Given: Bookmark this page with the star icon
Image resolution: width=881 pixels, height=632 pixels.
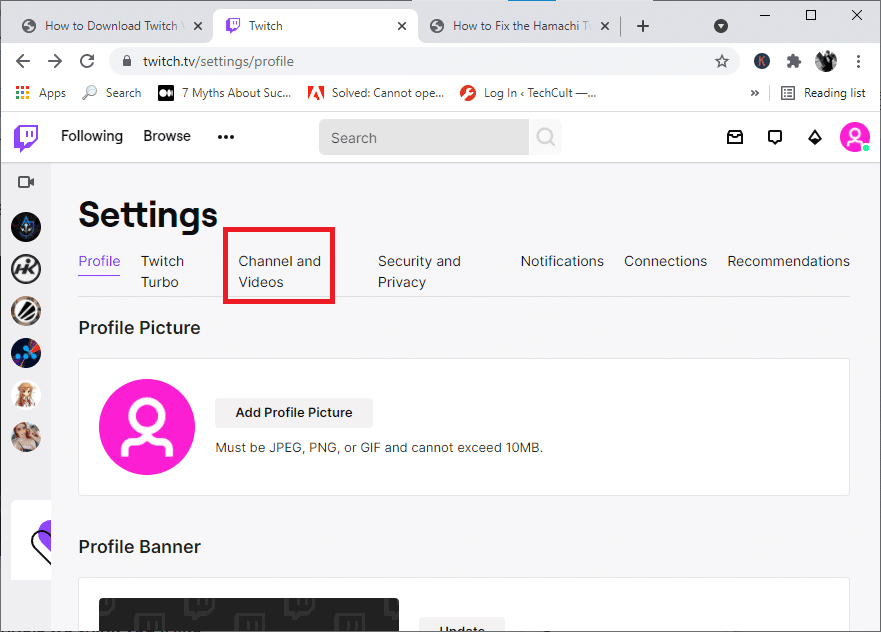Looking at the screenshot, I should pyautogui.click(x=721, y=61).
